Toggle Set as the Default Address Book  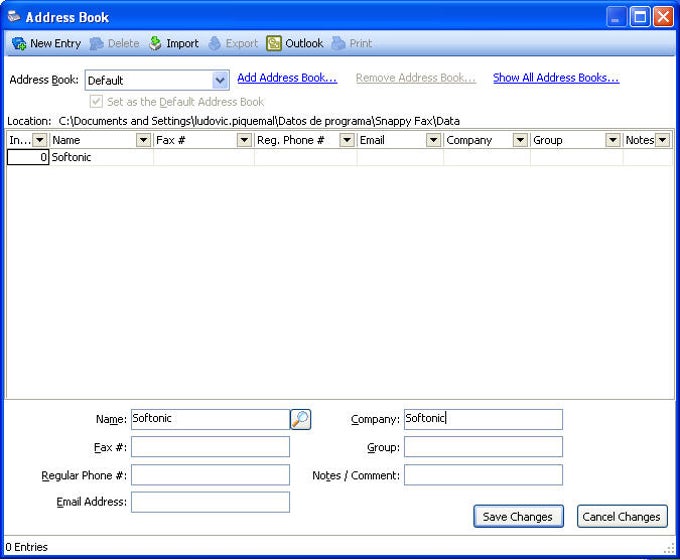click(x=96, y=102)
